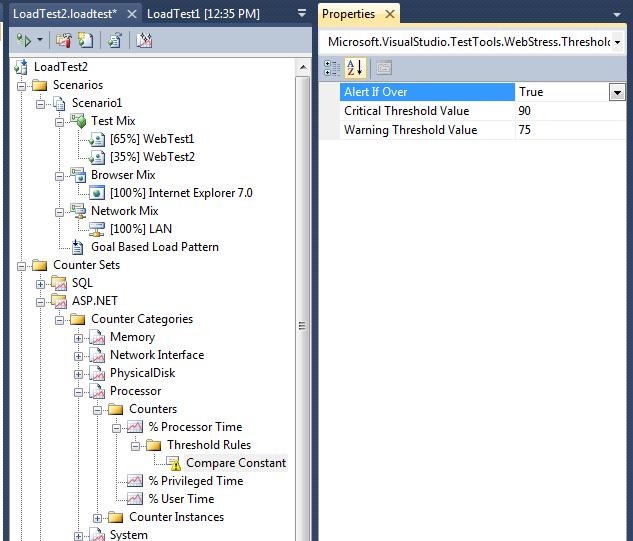Open the Properties object selector dropdown
This screenshot has width=633, height=541.
617,42
